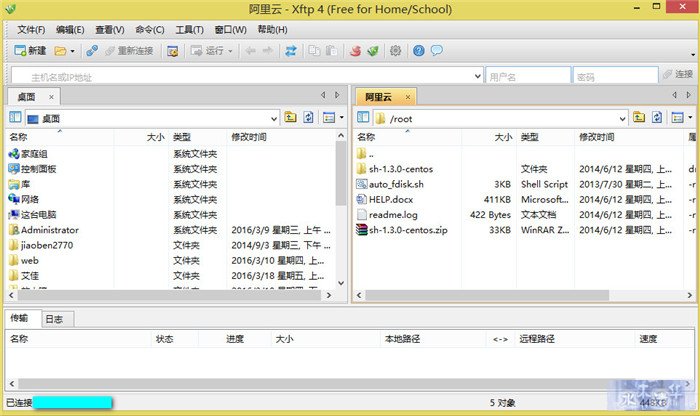Select the jiaoben2770 folder
700x416 pixels.
[47, 245]
